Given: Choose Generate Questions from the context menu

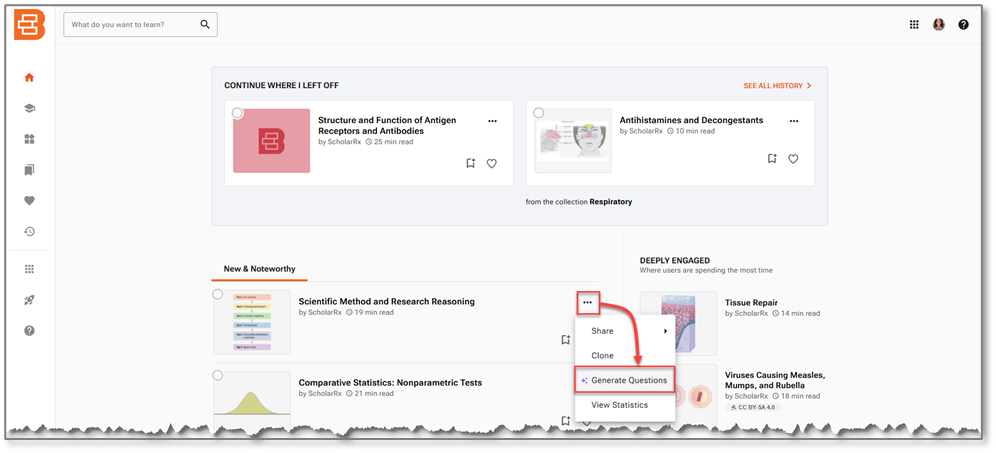Looking at the screenshot, I should 625,380.
